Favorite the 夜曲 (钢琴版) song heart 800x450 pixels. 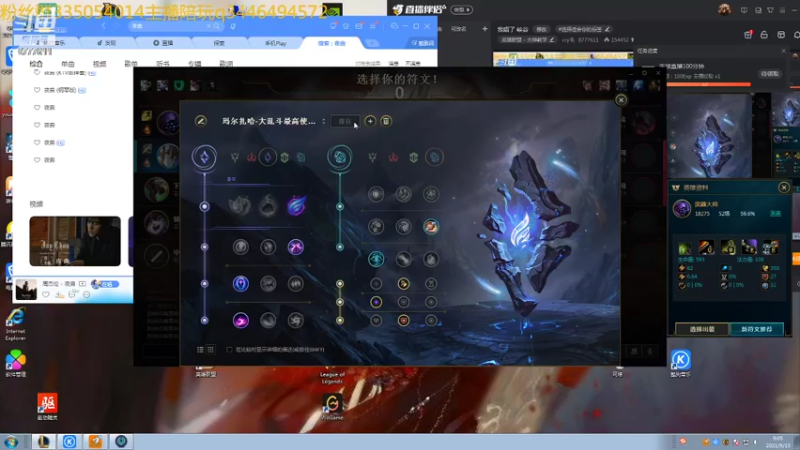(37, 90)
